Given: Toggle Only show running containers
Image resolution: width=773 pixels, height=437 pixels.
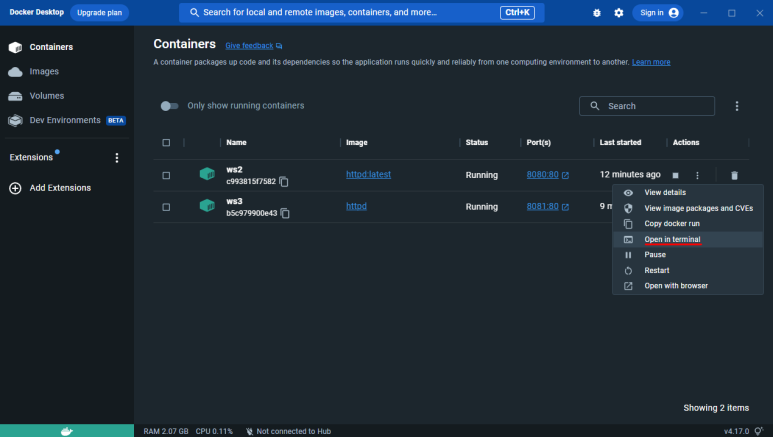Looking at the screenshot, I should tap(170, 106).
